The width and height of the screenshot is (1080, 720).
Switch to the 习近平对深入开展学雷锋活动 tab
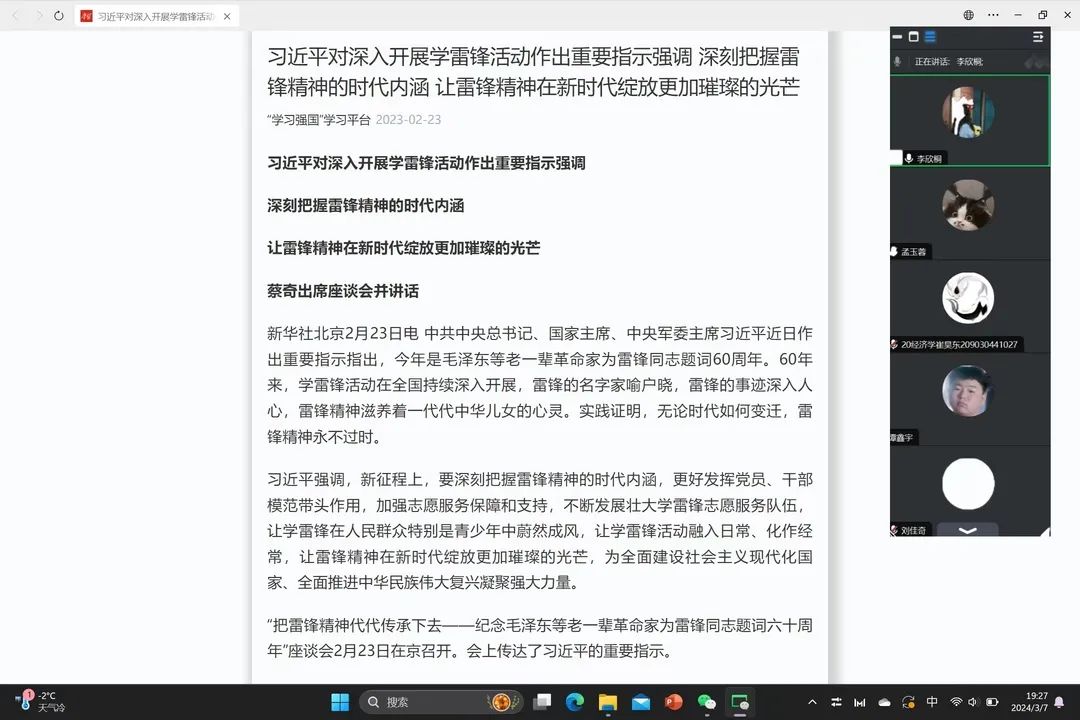click(x=150, y=17)
